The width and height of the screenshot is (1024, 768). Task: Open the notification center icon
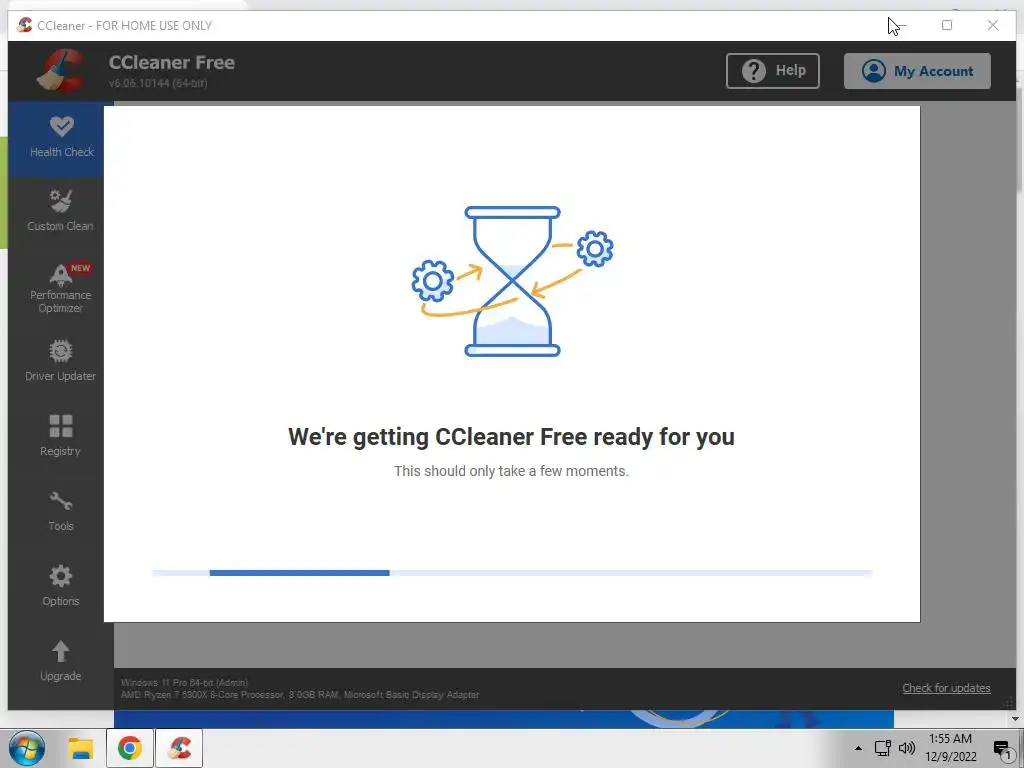1002,749
